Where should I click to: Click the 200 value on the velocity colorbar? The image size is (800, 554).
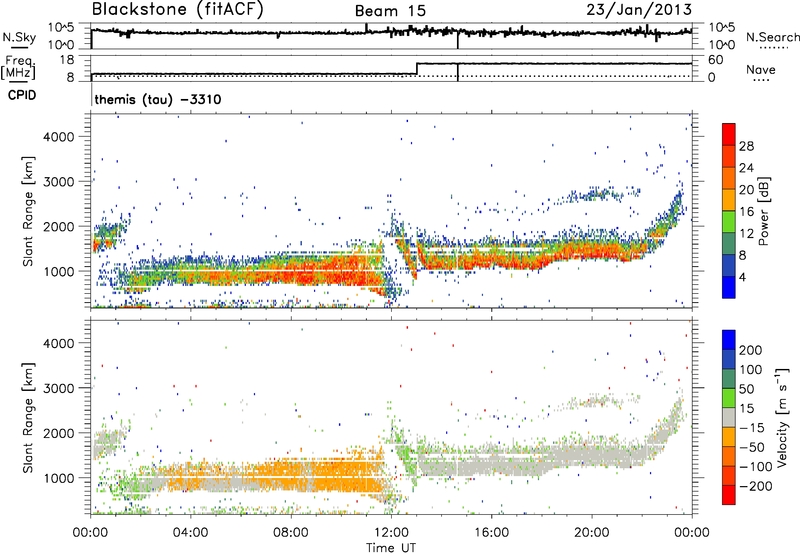tap(751, 350)
